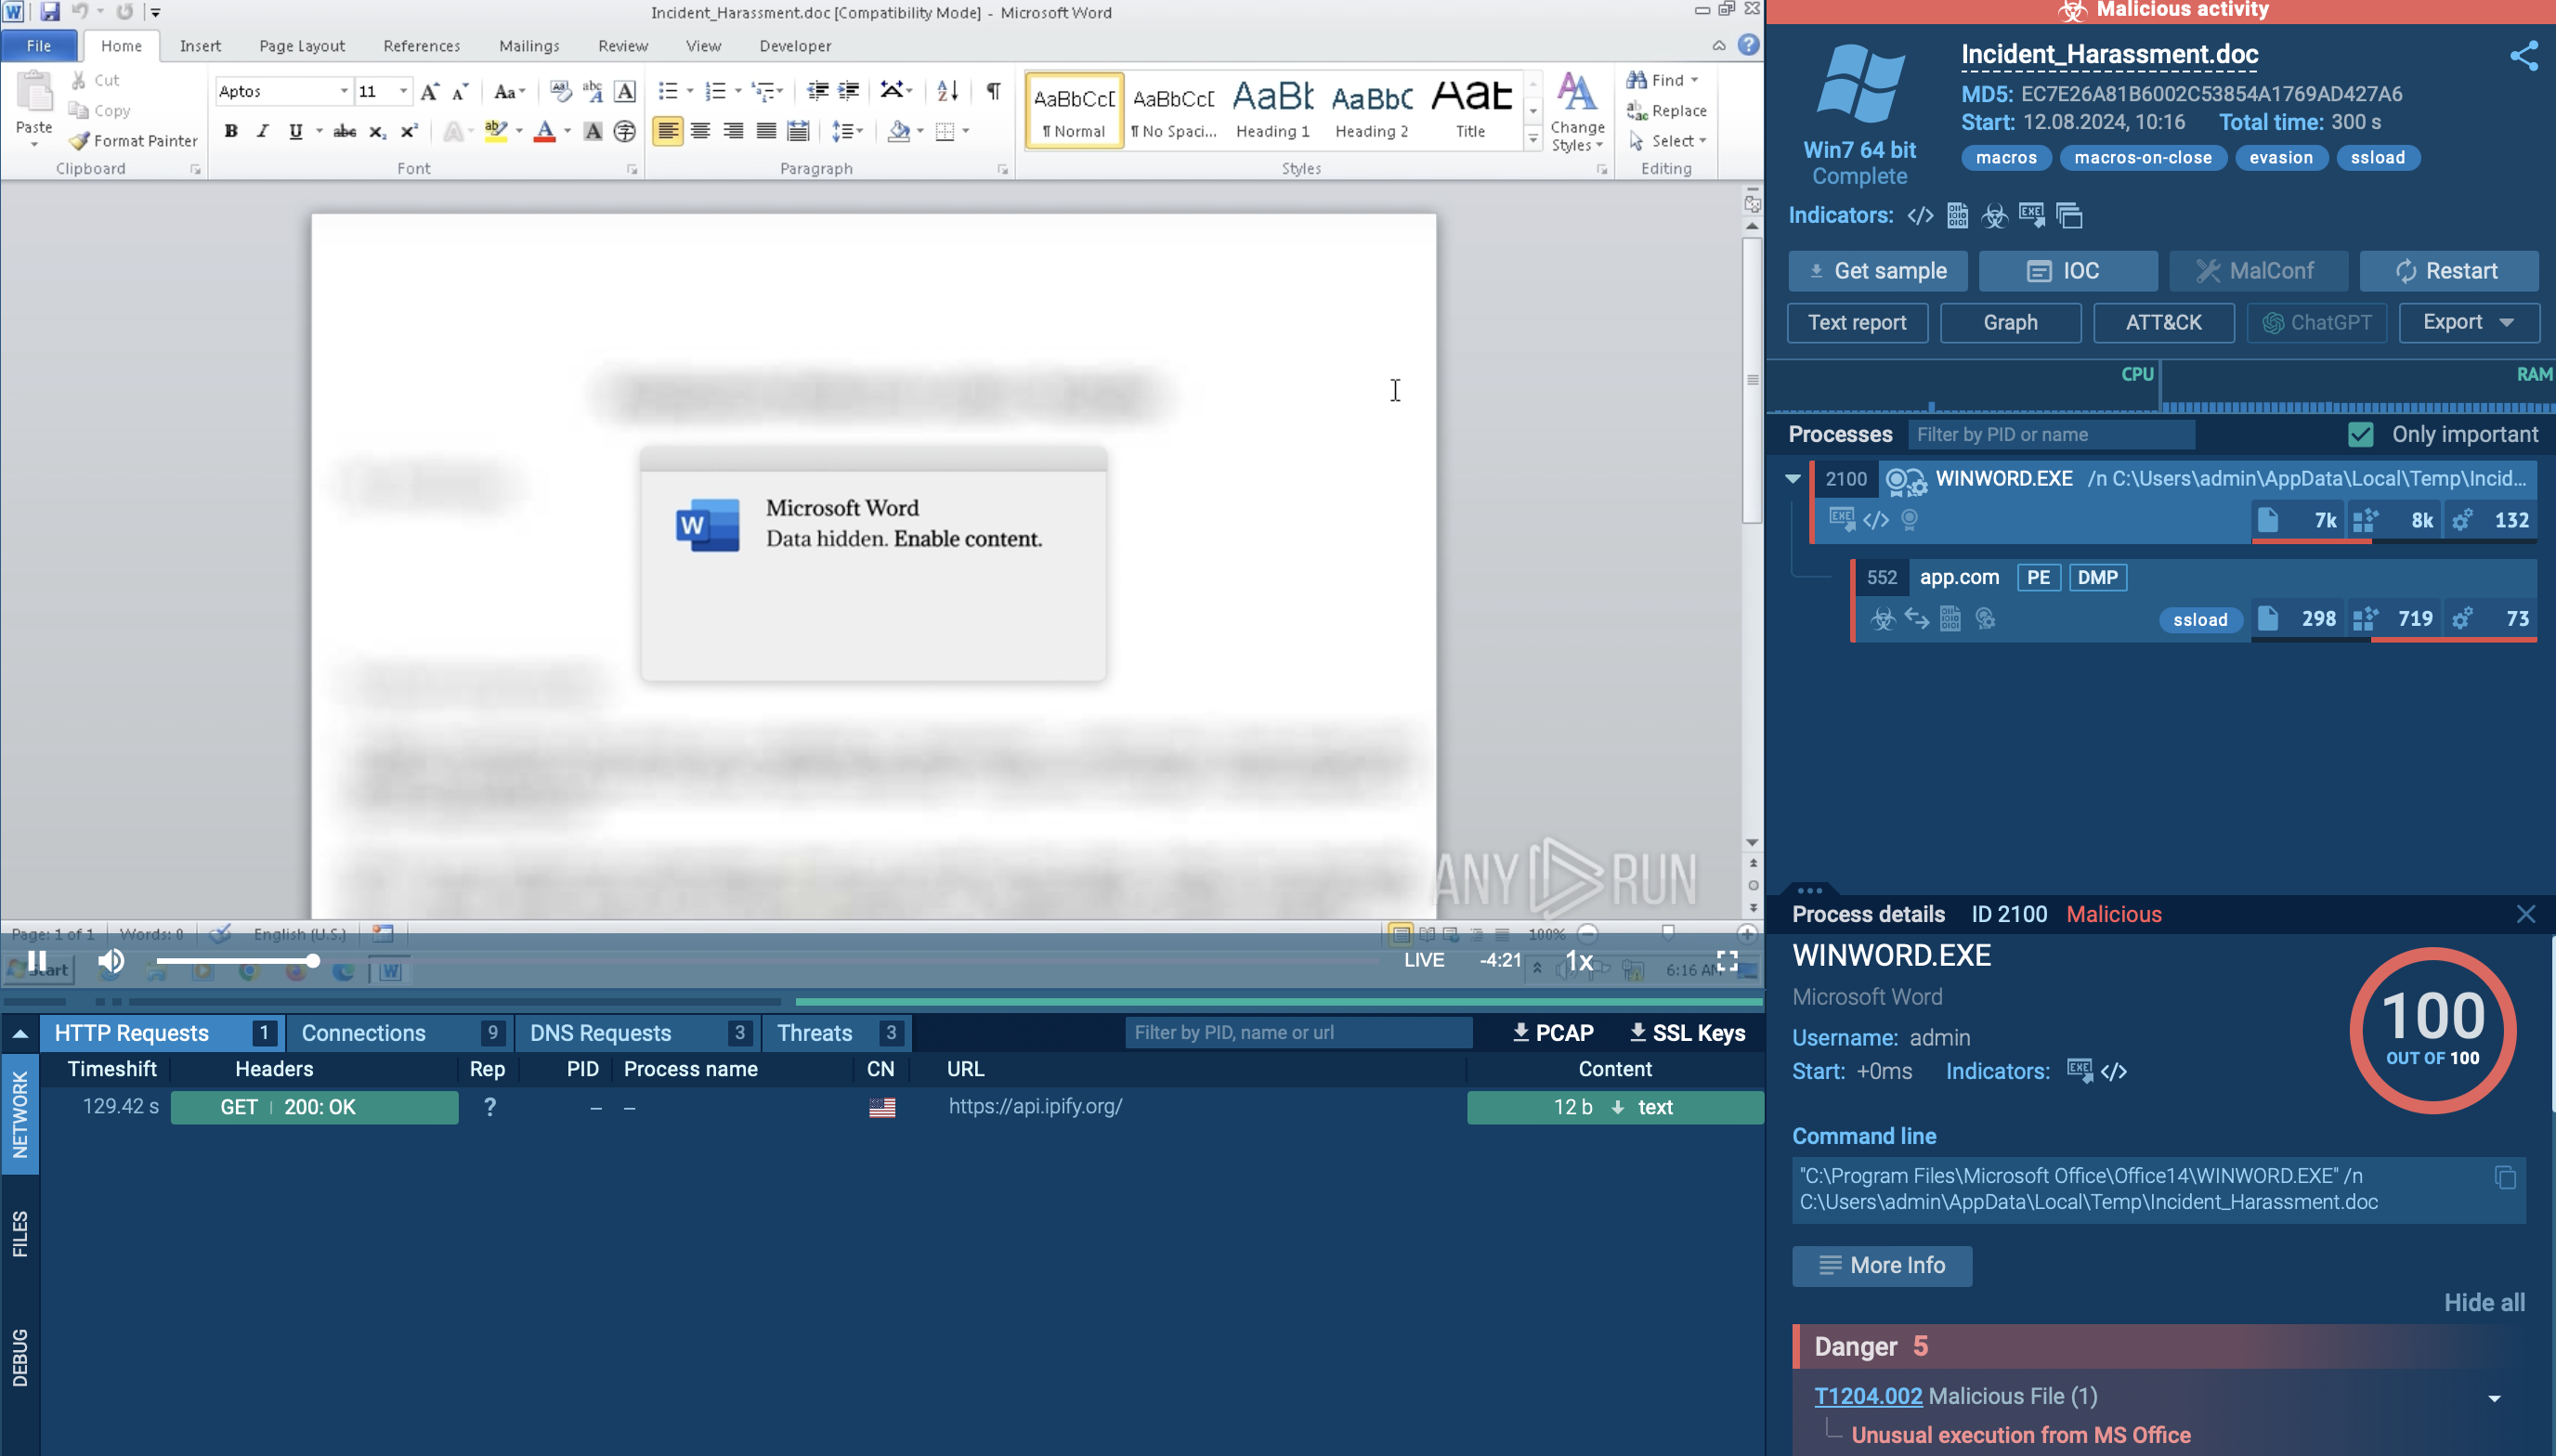2556x1456 pixels.
Task: Click the Text report button
Action: [1856, 322]
